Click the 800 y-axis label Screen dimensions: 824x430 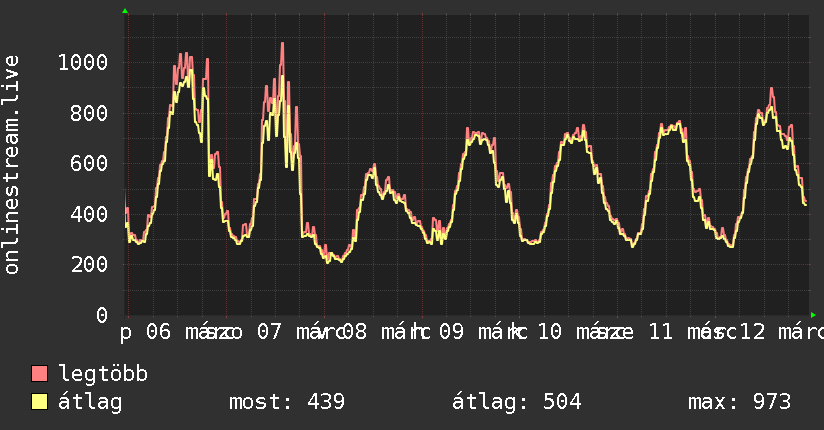tap(89, 114)
